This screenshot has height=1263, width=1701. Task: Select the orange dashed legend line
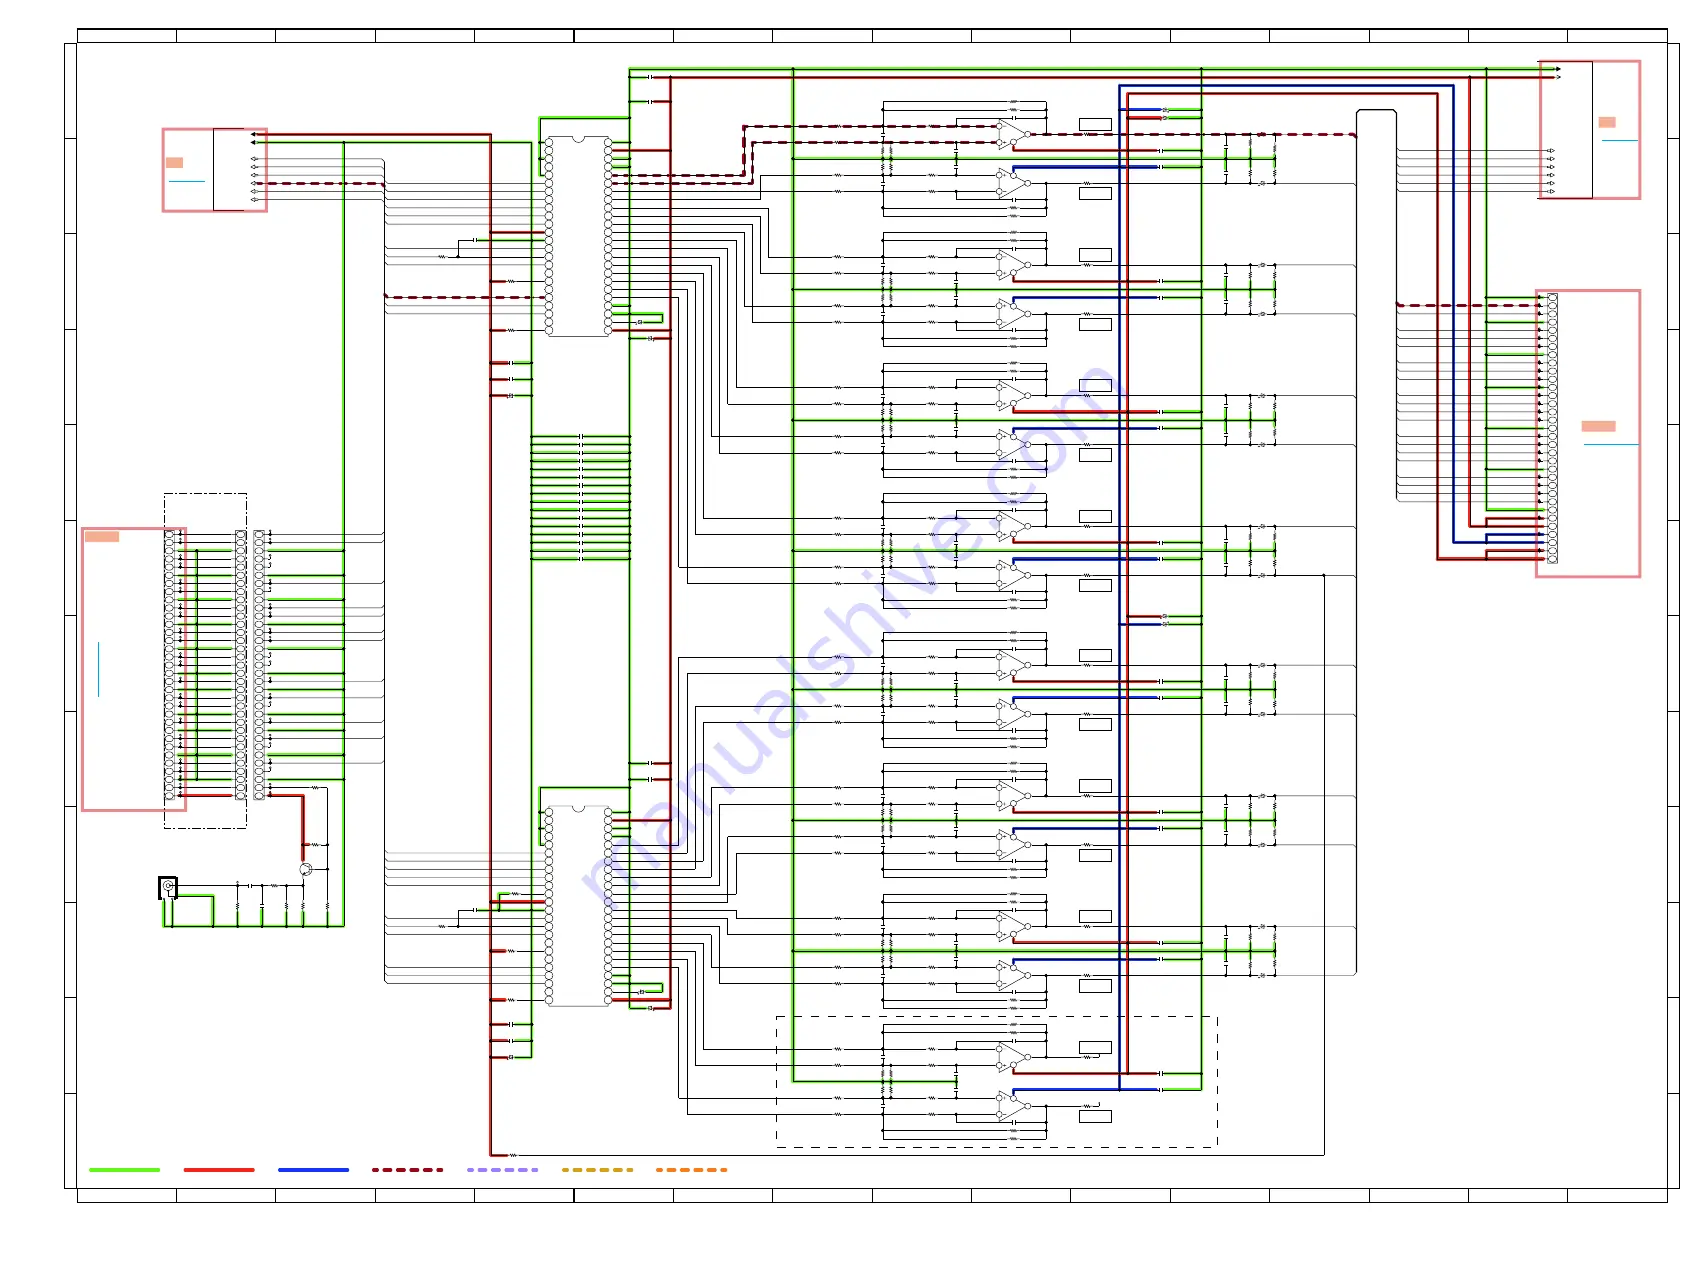coord(691,1169)
